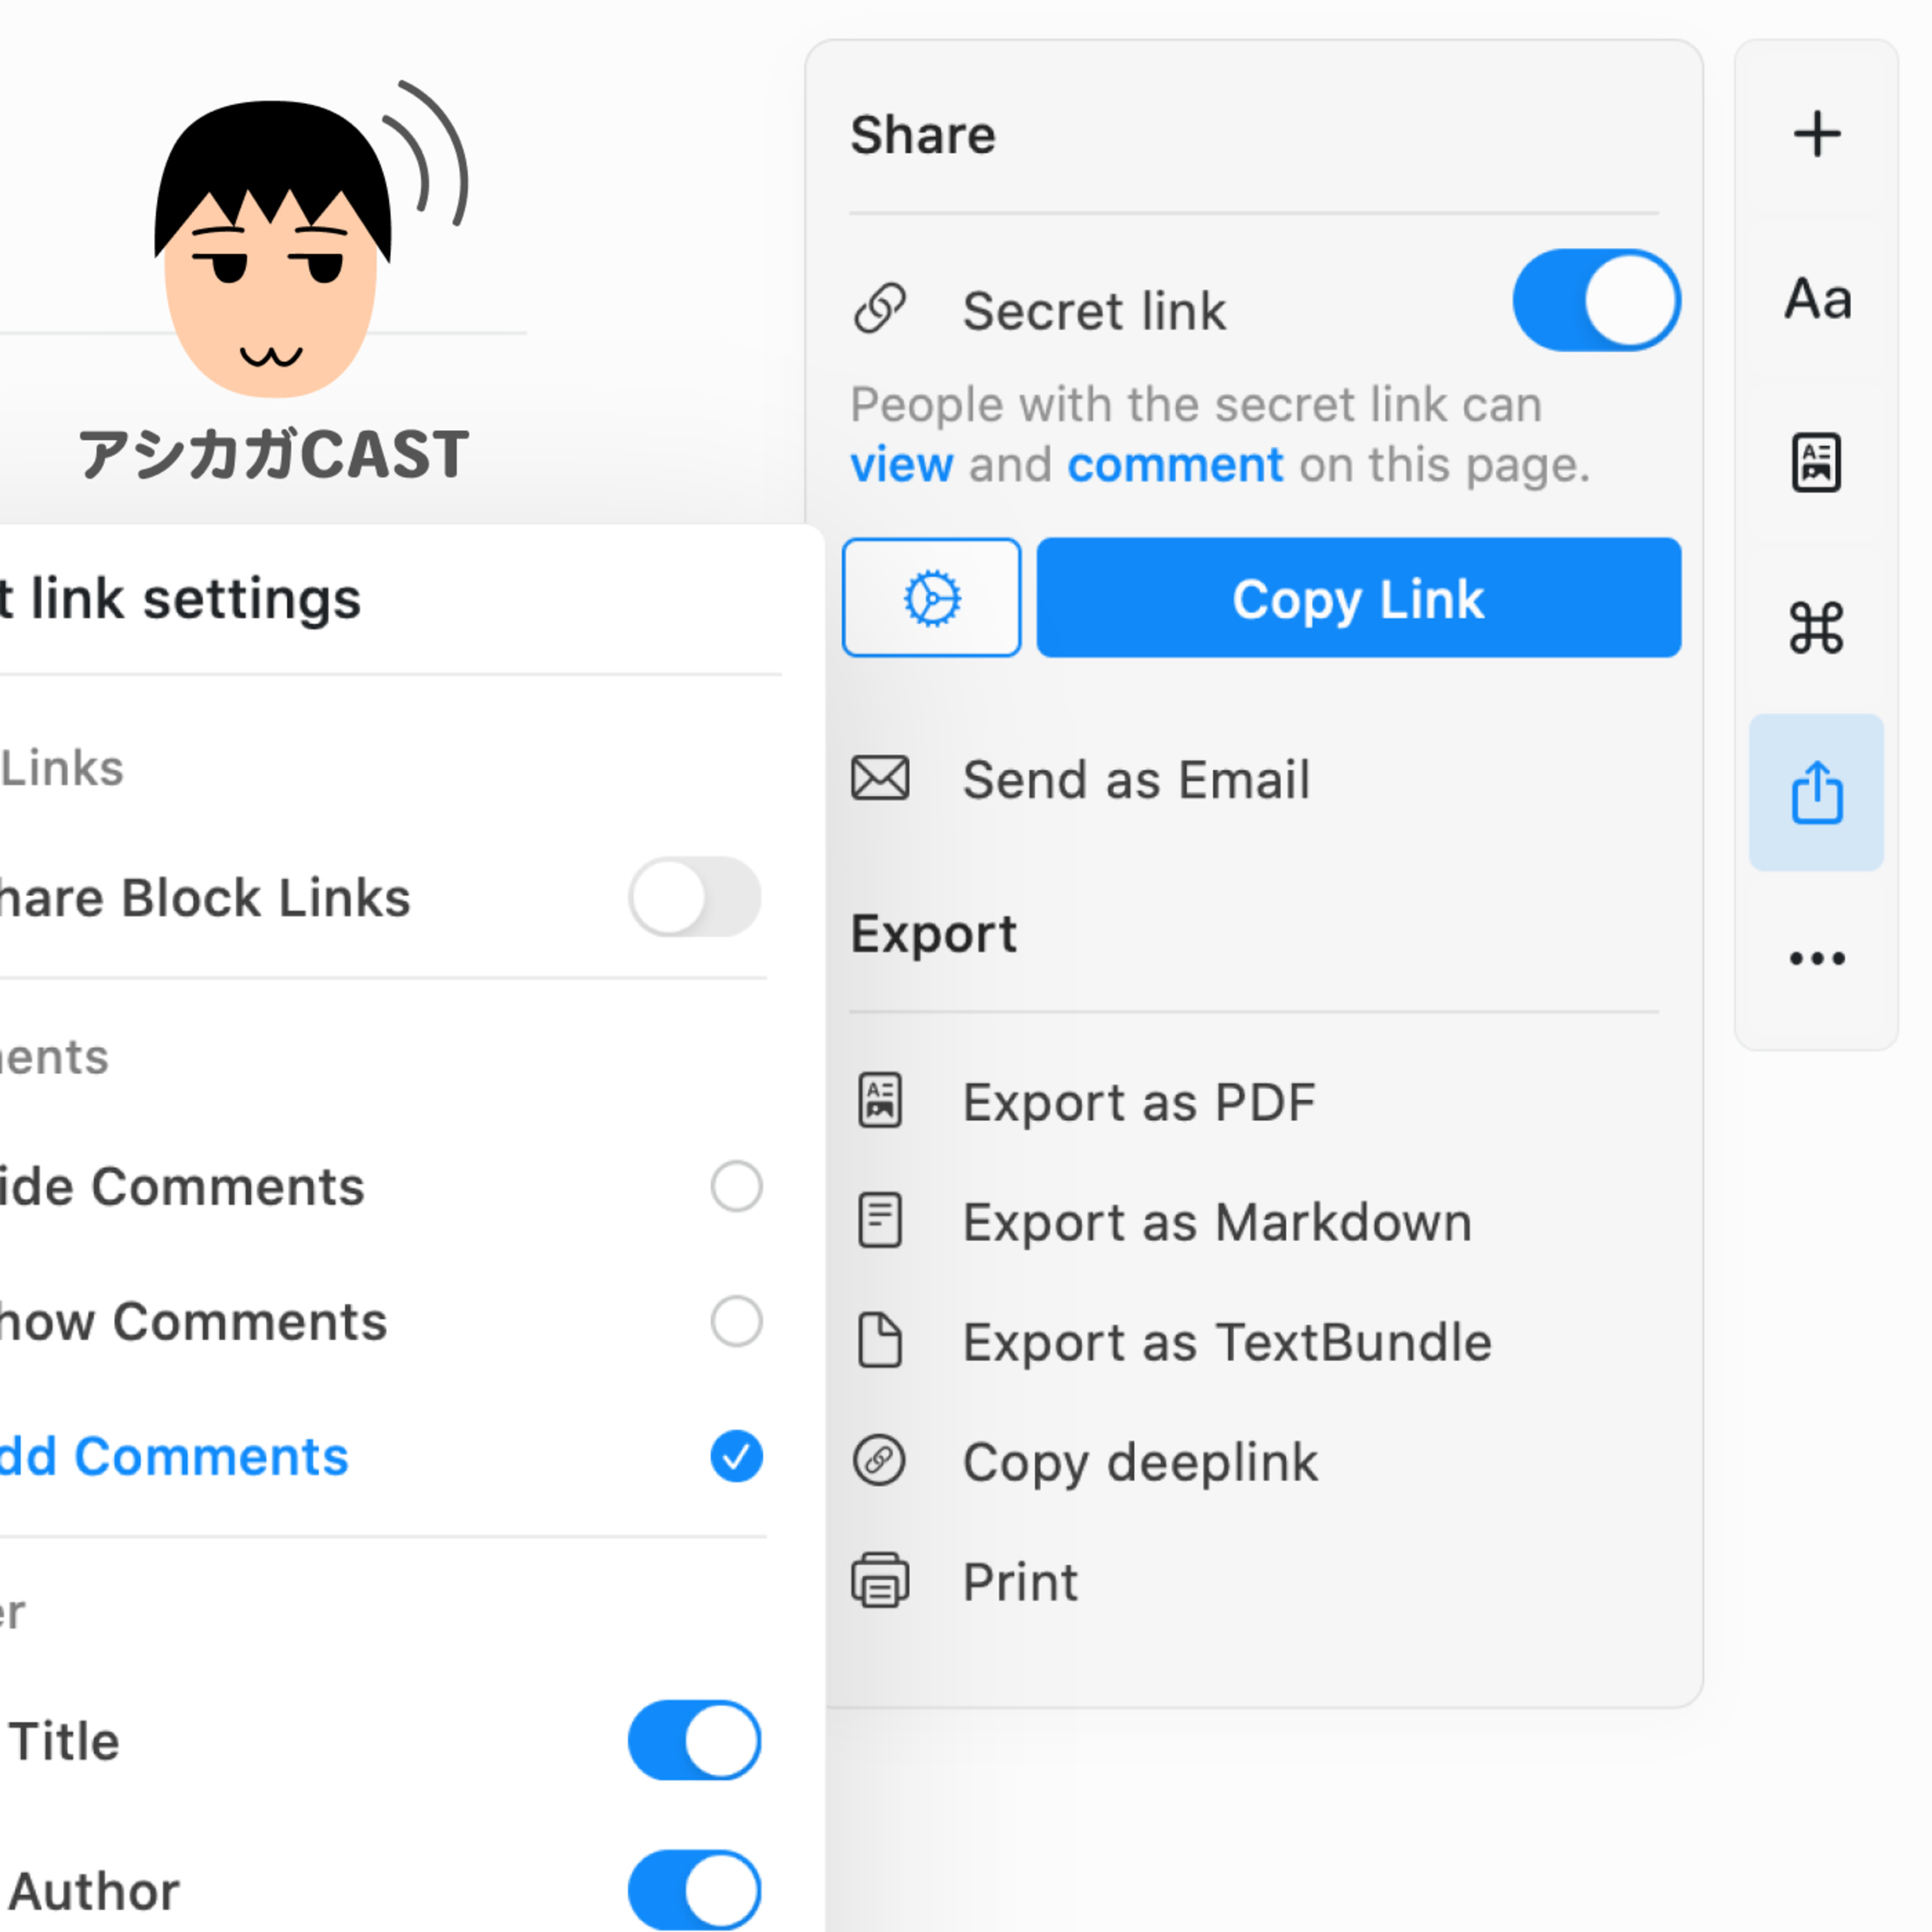Choose Export as PDF
This screenshot has width=1932, height=1932.
pos(1138,1102)
